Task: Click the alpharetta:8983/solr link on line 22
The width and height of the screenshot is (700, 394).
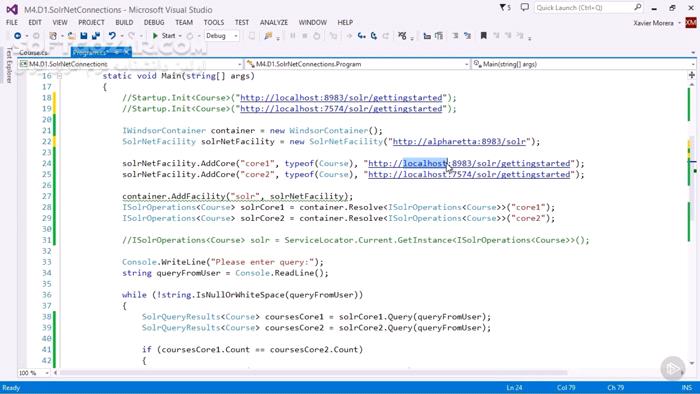Action: 459,142
